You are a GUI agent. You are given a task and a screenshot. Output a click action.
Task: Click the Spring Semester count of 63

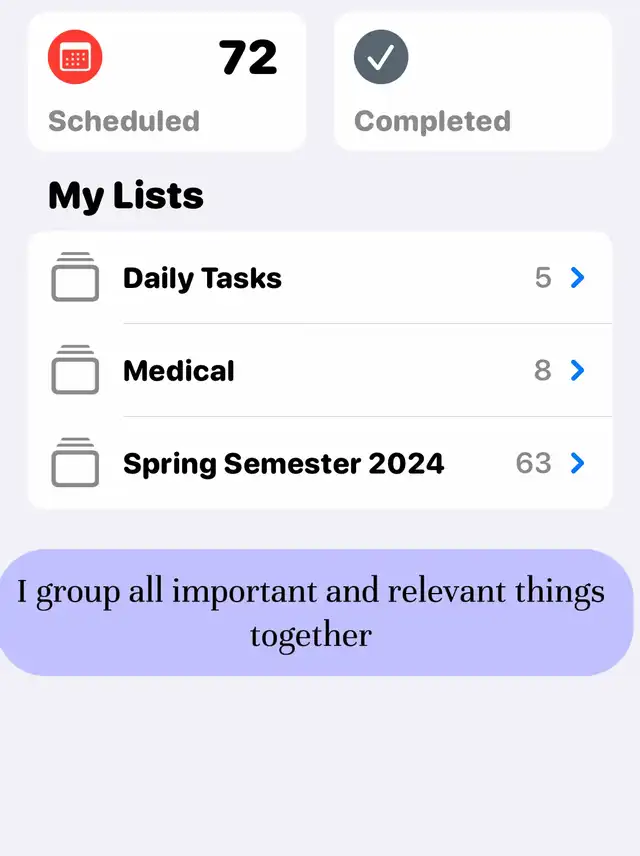[x=534, y=463]
